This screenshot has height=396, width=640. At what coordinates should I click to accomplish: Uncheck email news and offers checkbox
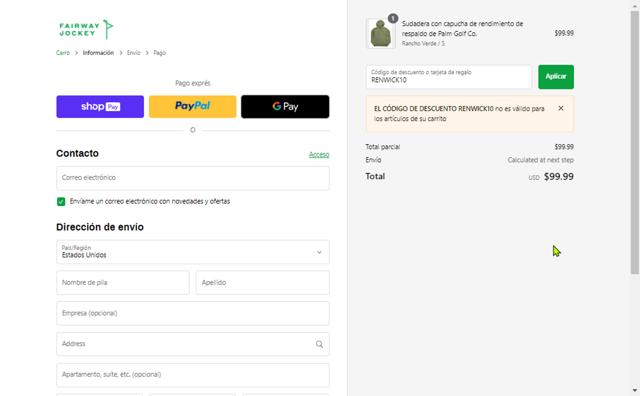tap(61, 202)
